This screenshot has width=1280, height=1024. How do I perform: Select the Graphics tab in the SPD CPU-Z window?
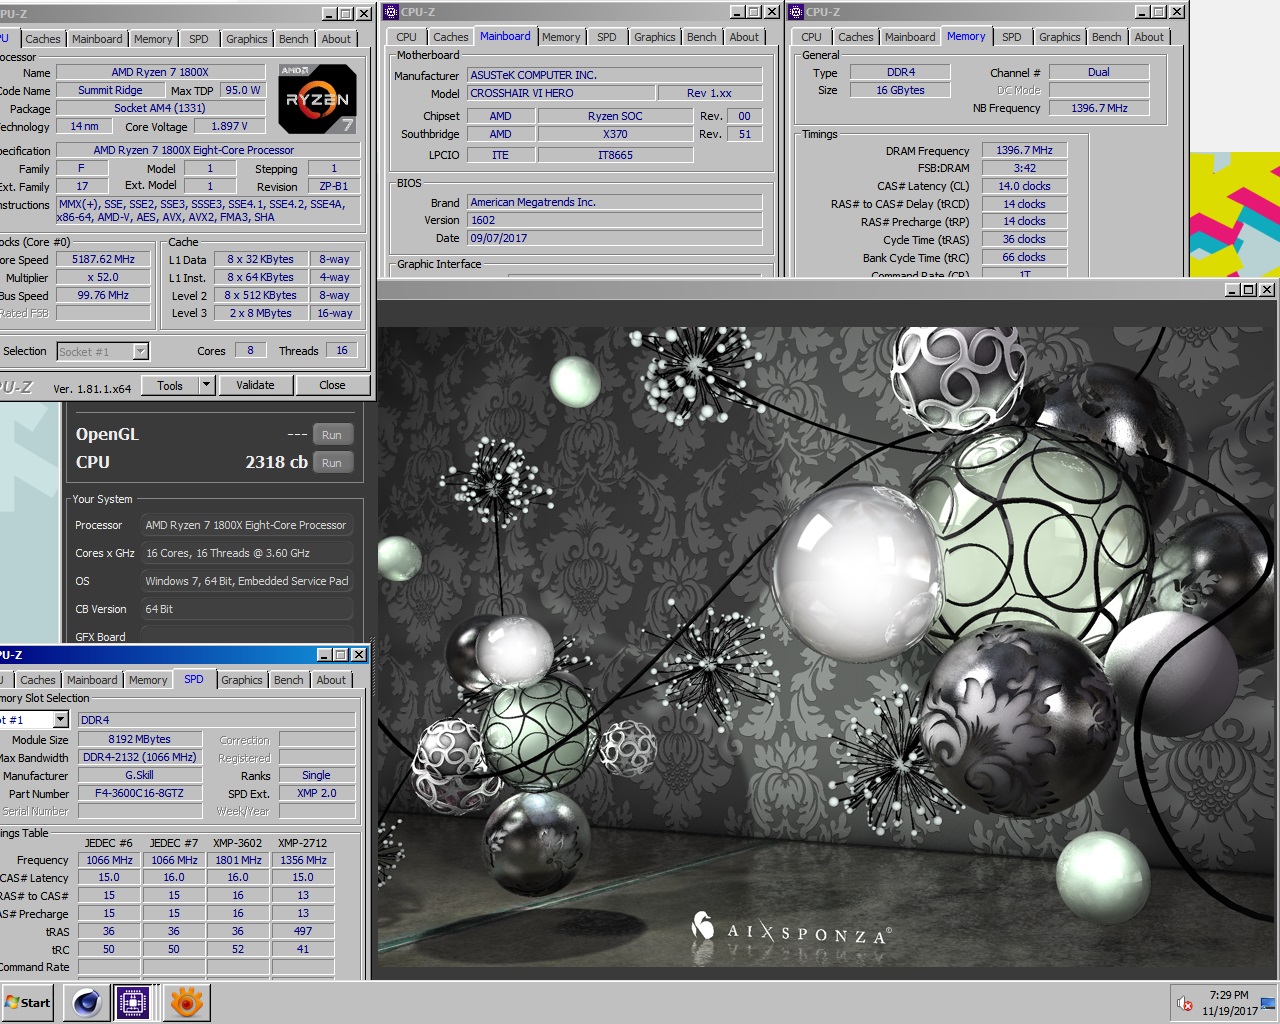click(242, 680)
